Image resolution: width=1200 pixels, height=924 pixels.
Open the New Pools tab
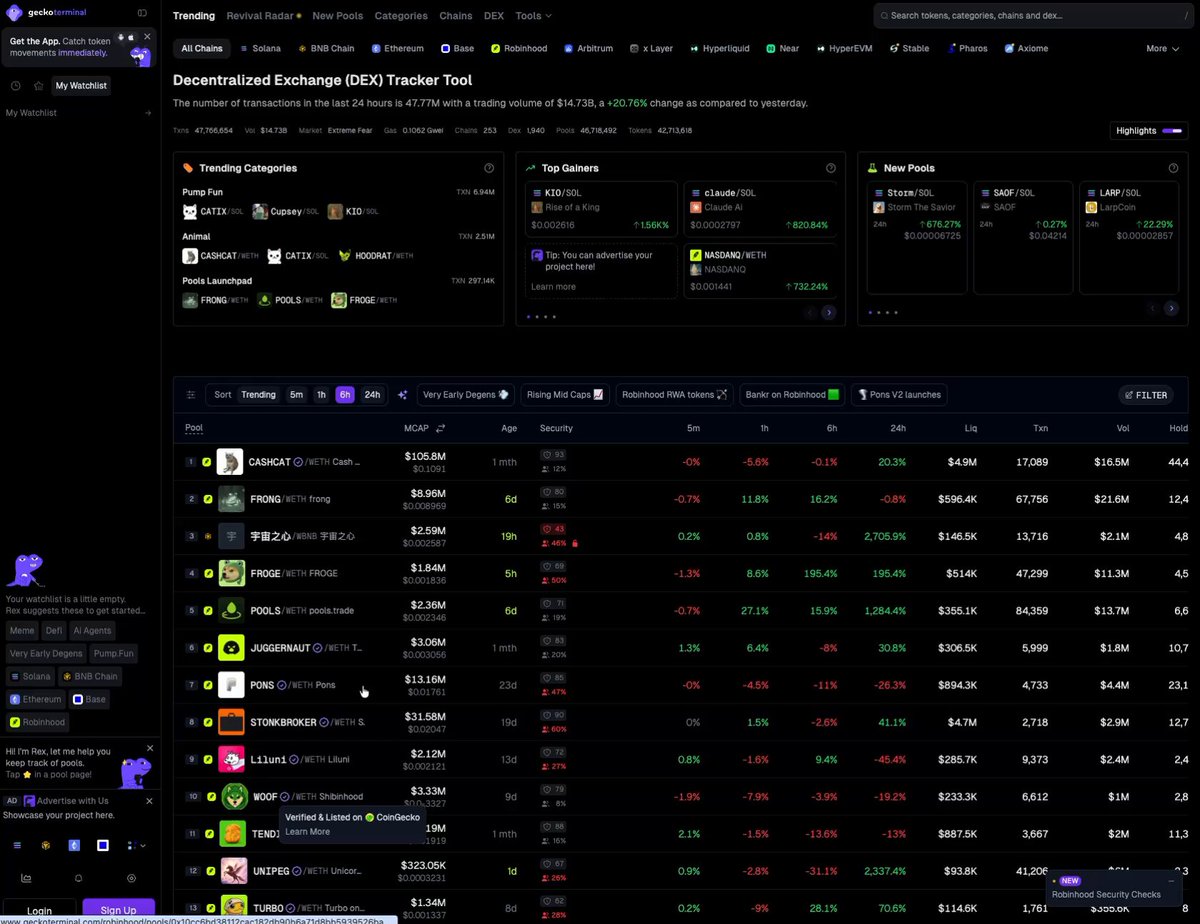(x=337, y=16)
